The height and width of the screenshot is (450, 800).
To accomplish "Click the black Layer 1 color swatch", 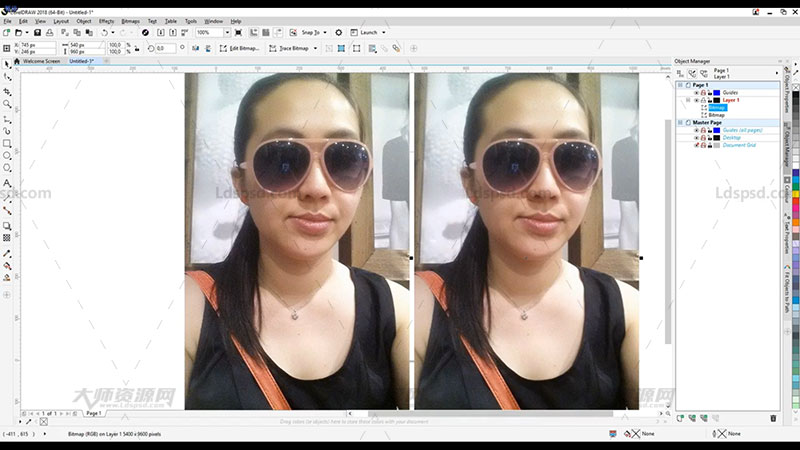I will pyautogui.click(x=716, y=101).
